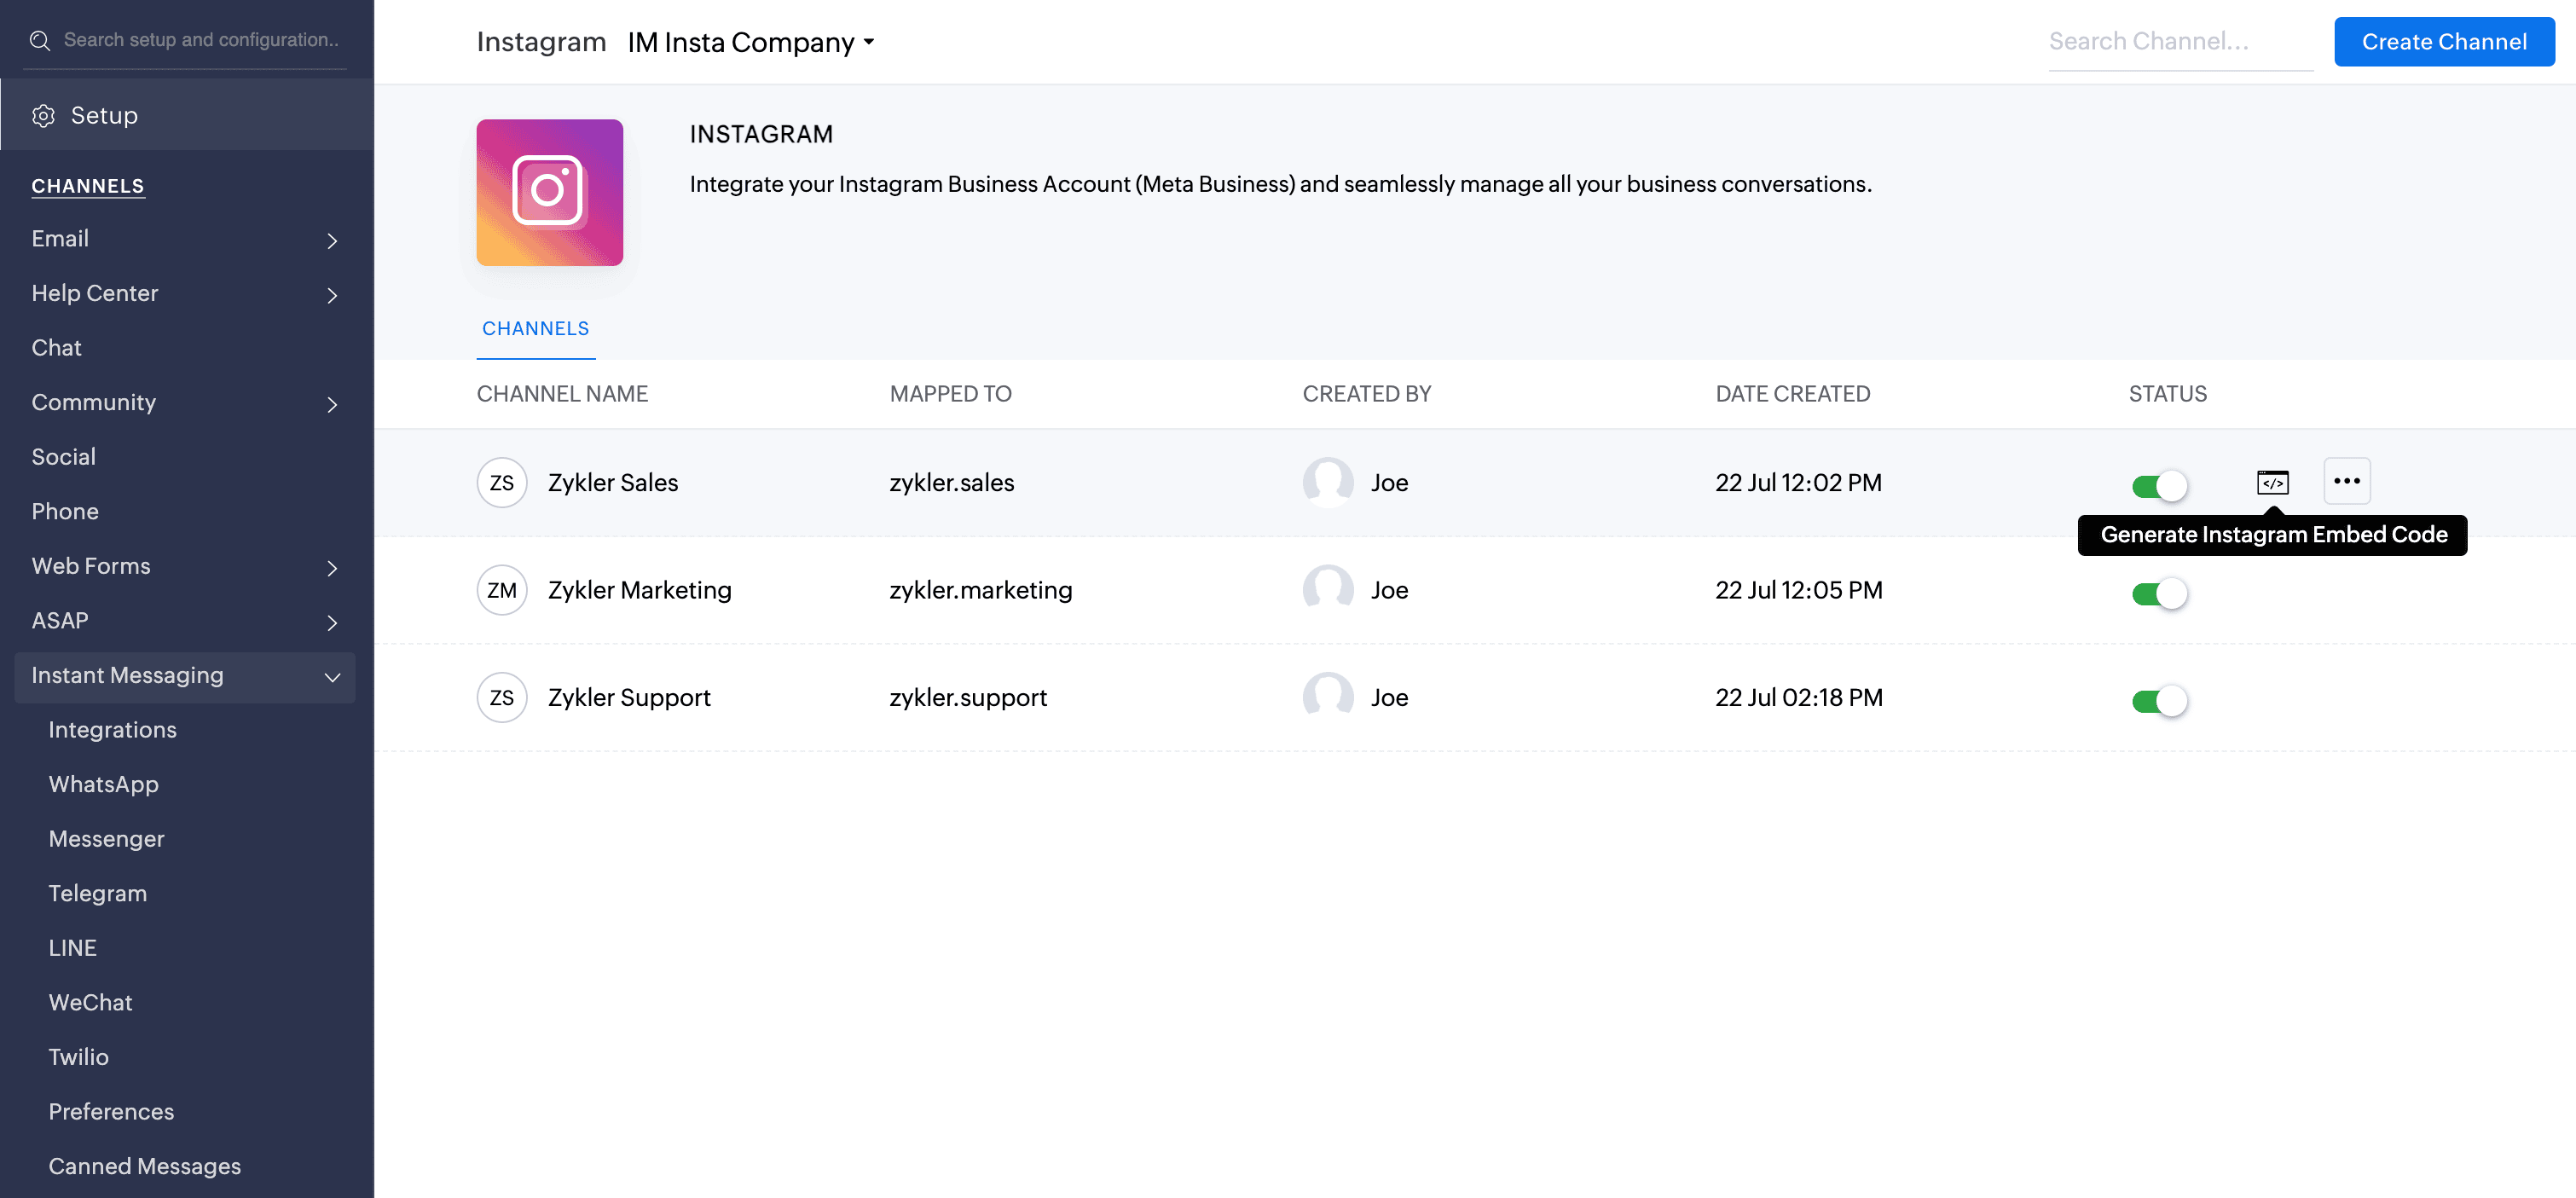
Task: Click the ZS avatar of Zykler Sales
Action: (501, 483)
